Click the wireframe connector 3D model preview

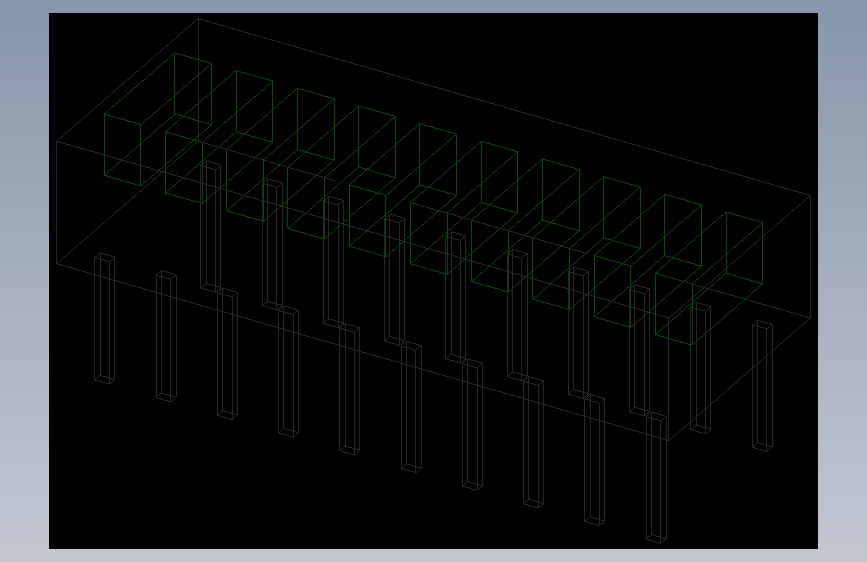(x=434, y=281)
